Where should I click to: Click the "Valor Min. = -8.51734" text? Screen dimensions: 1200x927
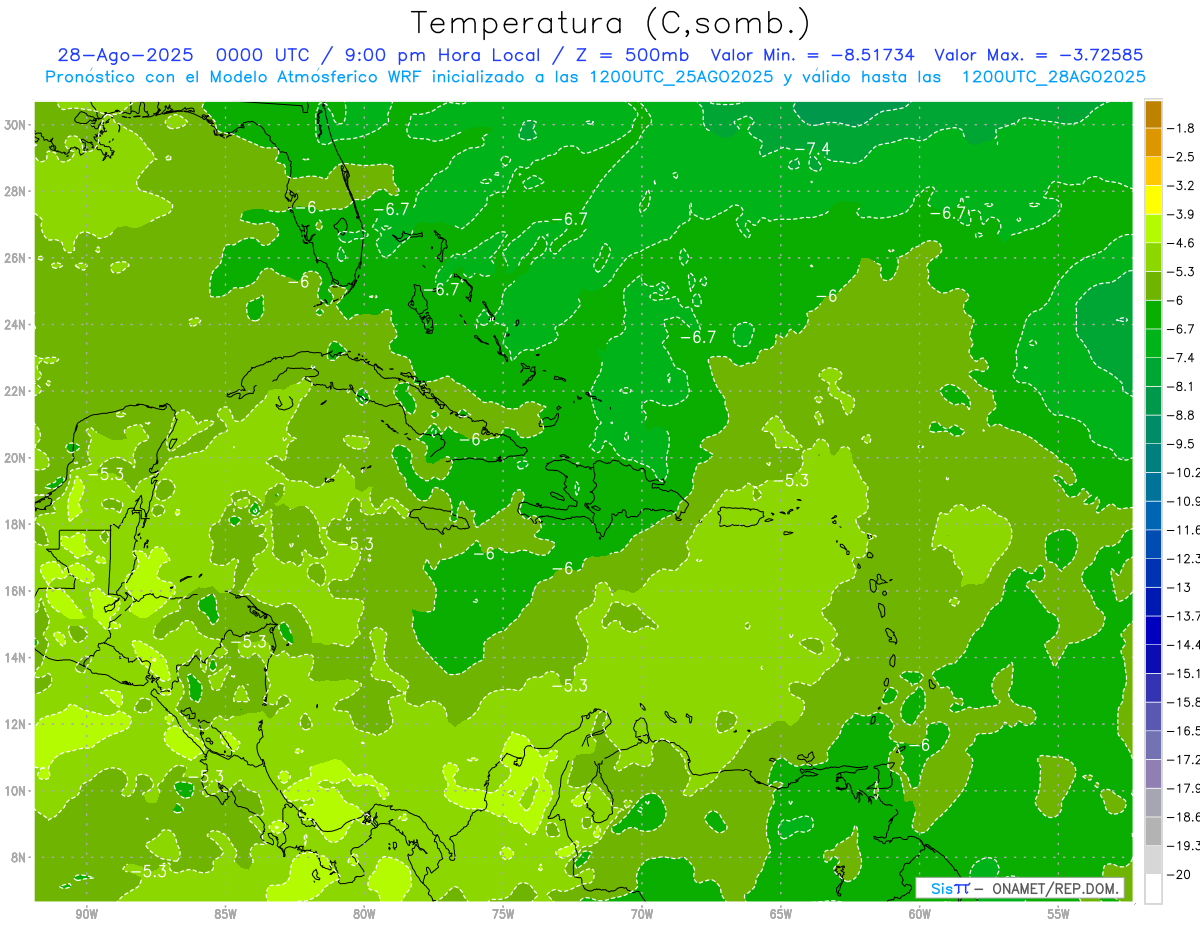[x=815, y=55]
